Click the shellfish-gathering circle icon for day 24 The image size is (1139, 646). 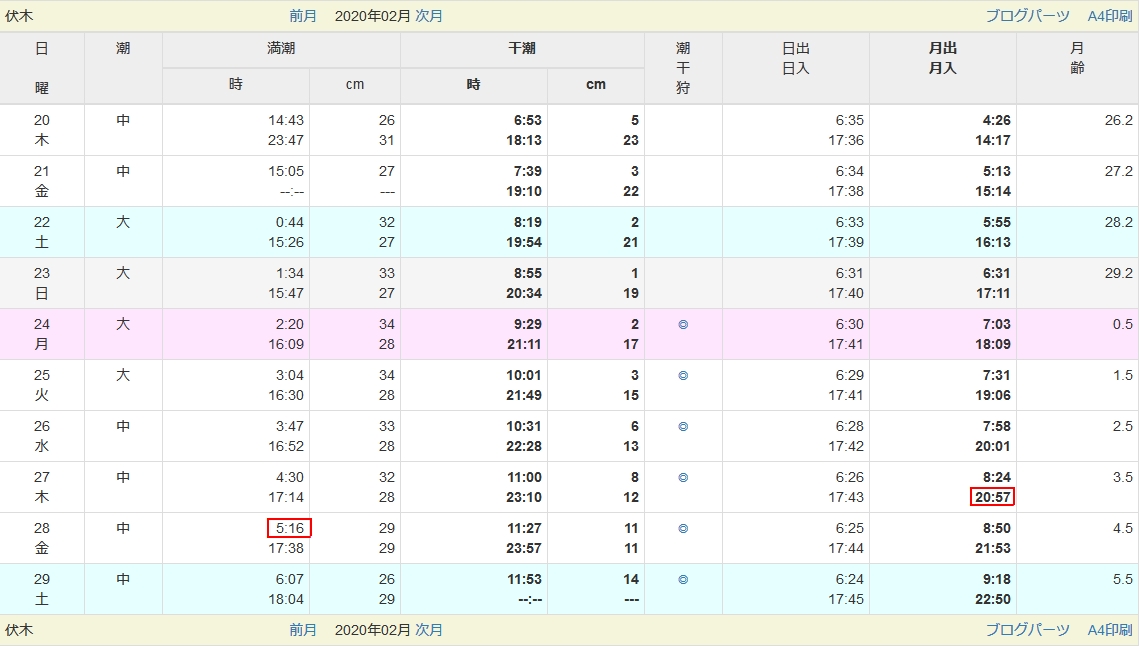[x=683, y=325]
